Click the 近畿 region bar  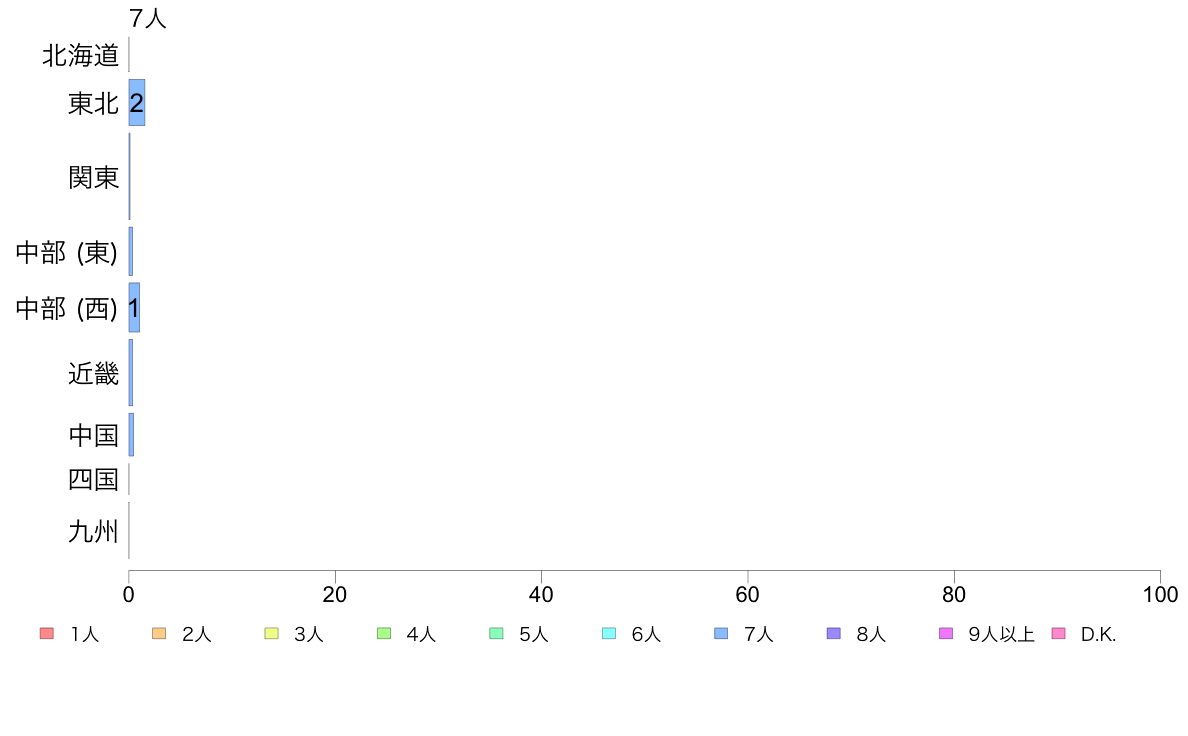[131, 373]
